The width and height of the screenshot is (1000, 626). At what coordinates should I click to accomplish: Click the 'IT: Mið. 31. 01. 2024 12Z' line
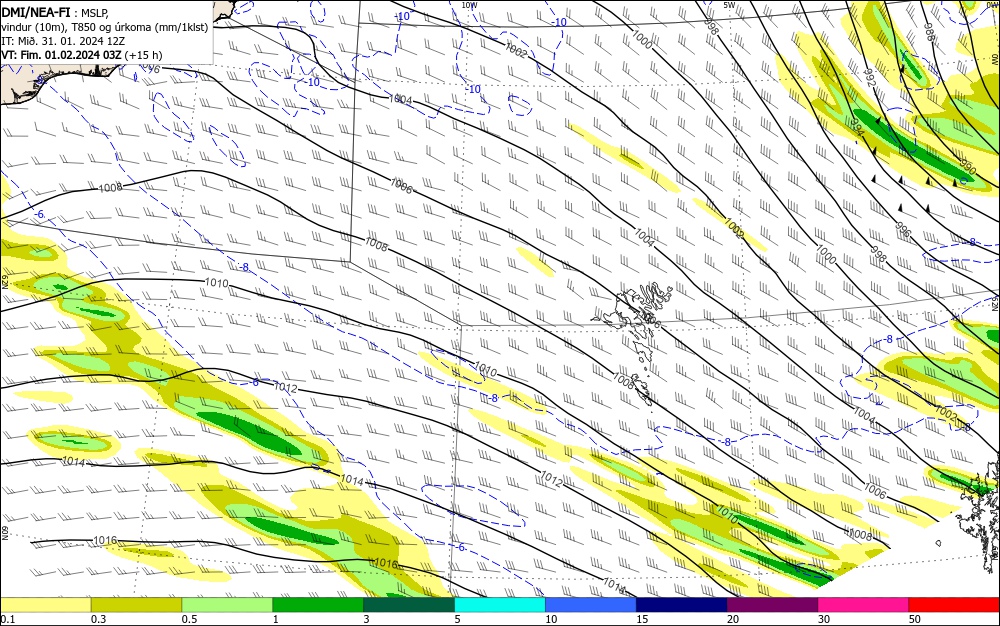point(63,40)
